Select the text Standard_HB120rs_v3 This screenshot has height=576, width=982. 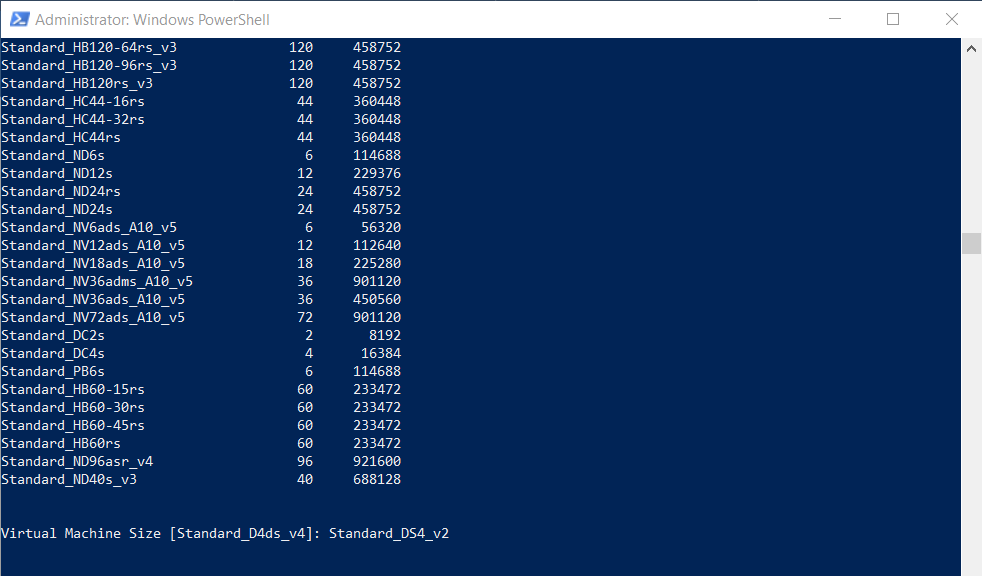(77, 84)
